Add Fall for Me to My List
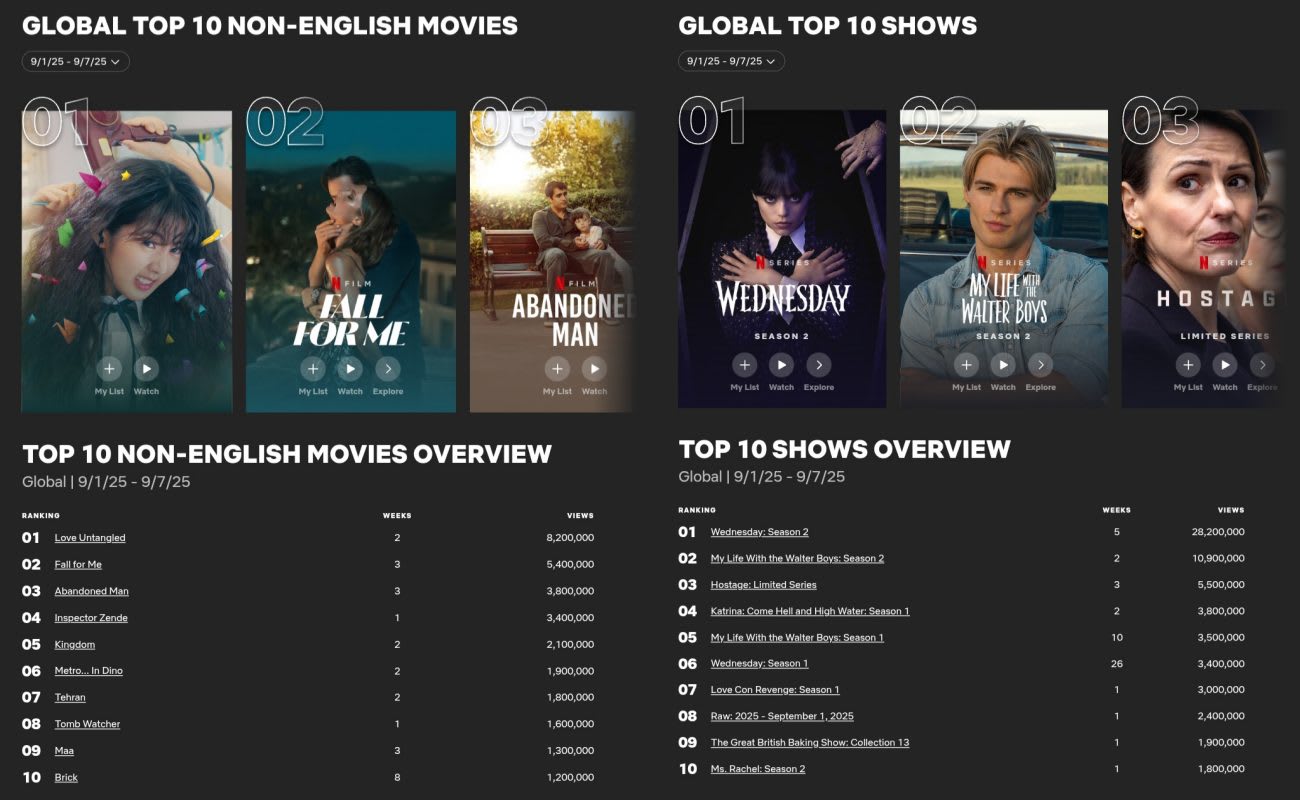Viewport: 1300px width, 800px height. coord(312,368)
